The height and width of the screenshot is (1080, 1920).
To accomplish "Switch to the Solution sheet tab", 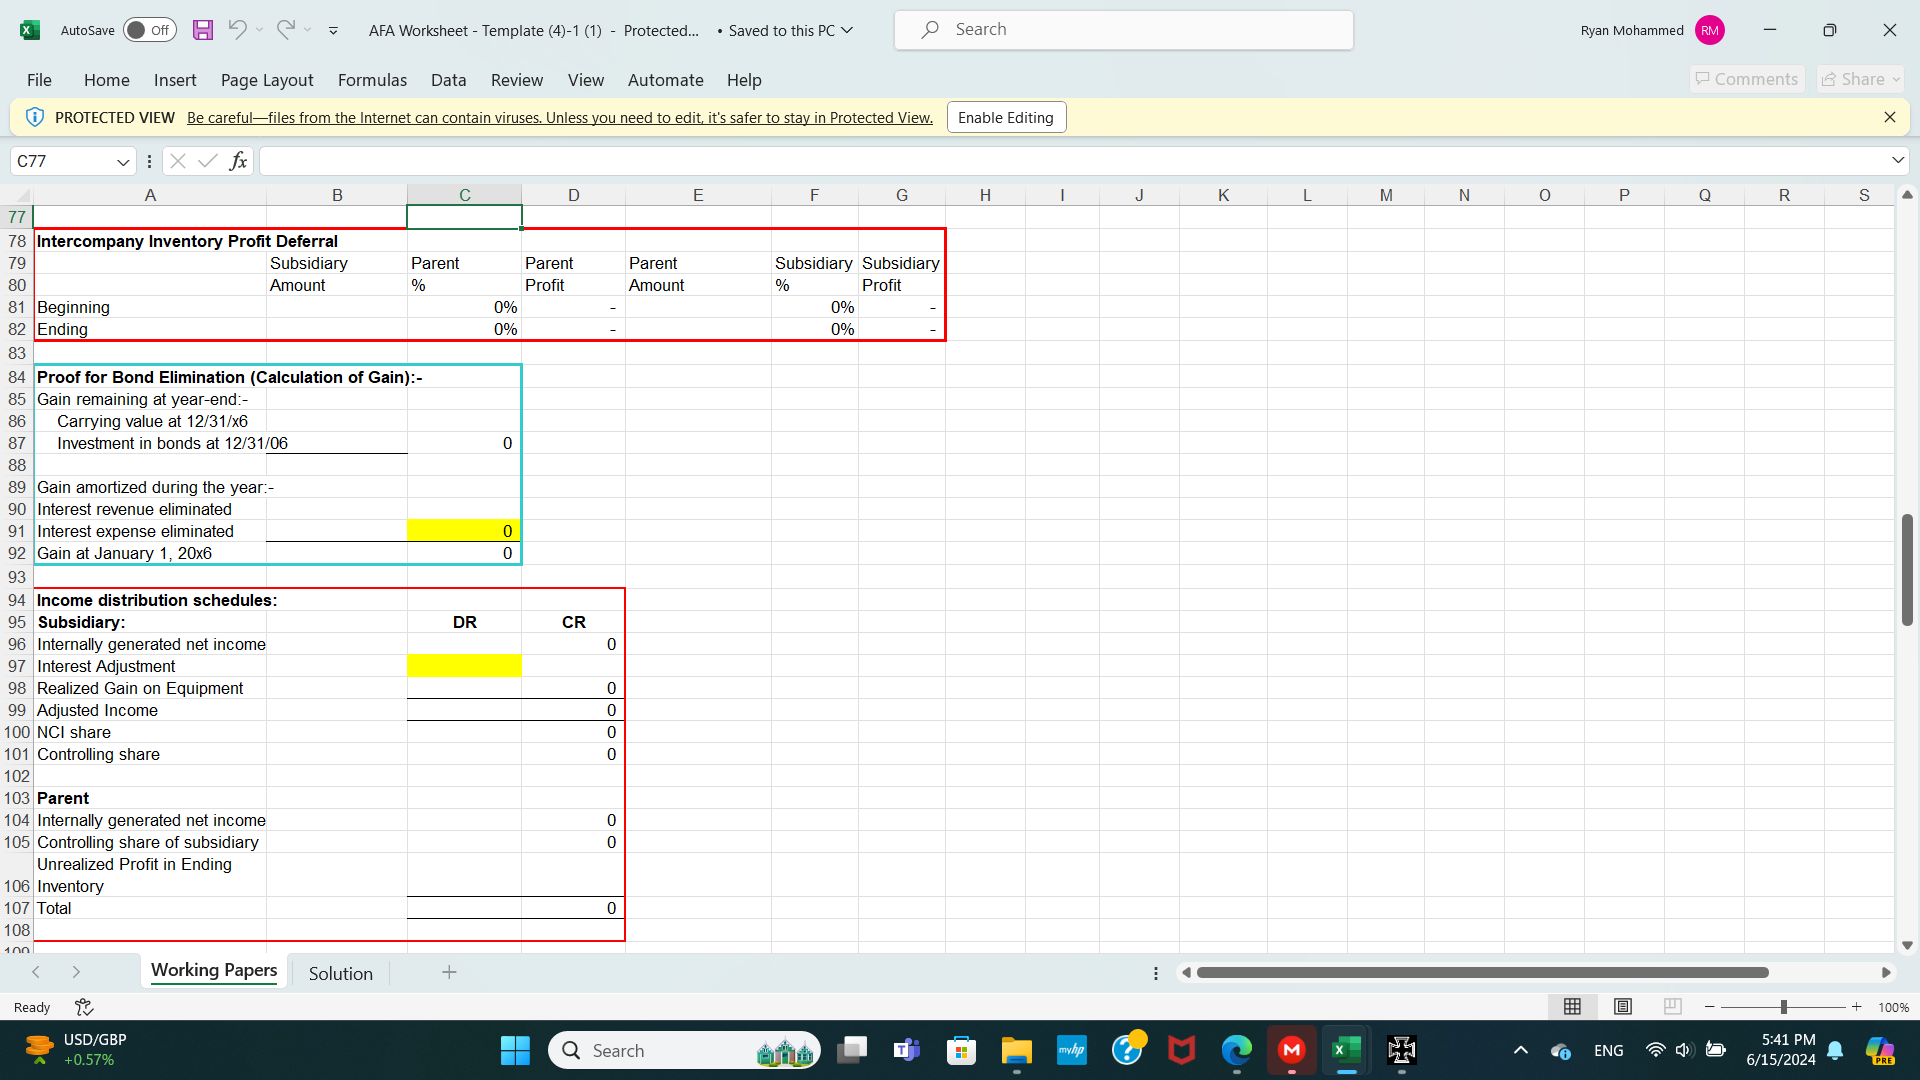I will point(340,973).
